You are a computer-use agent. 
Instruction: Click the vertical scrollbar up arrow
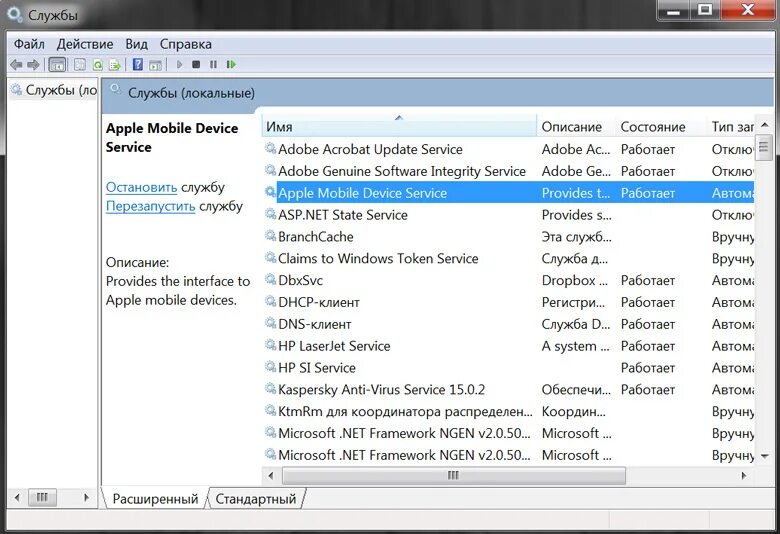pyautogui.click(x=765, y=125)
